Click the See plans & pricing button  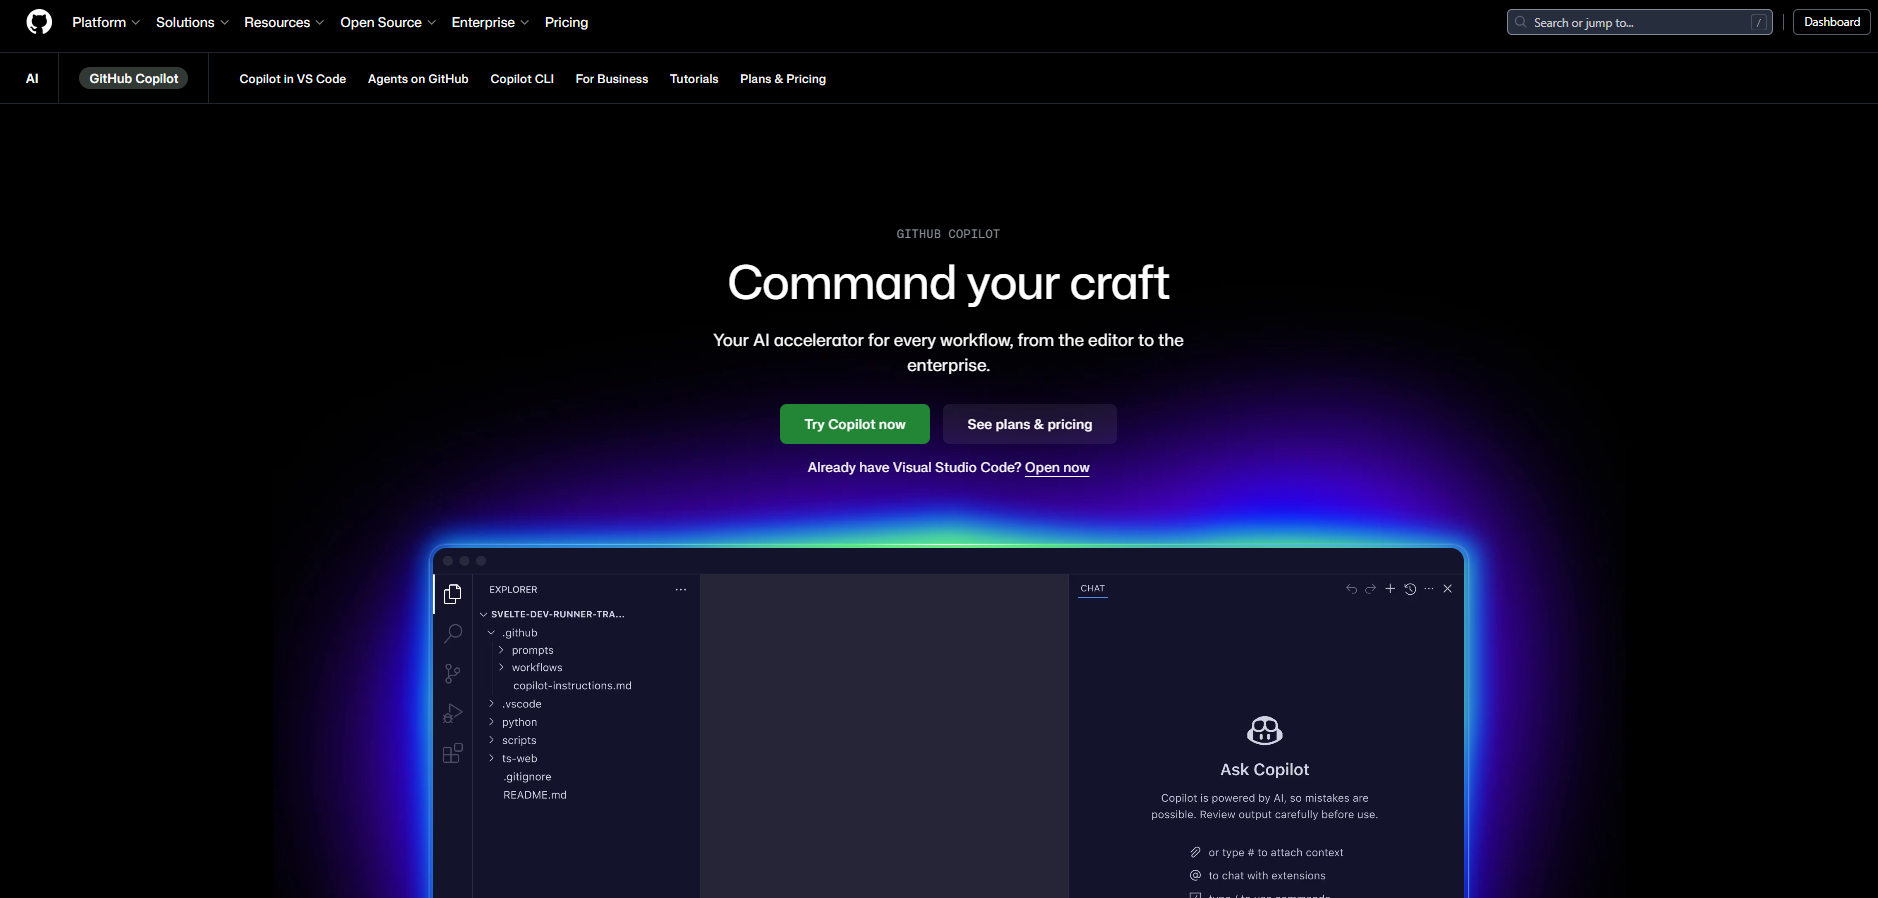coord(1030,424)
